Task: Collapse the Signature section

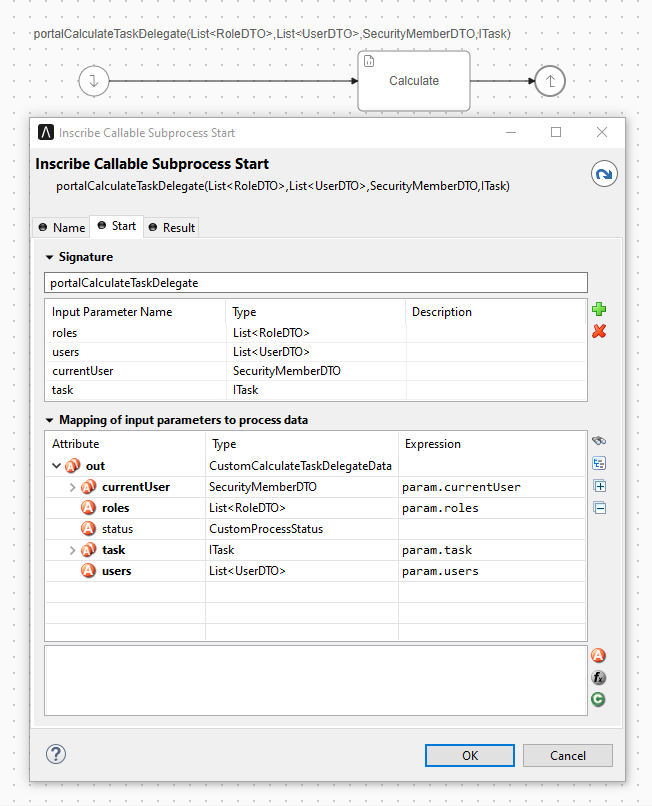Action: click(49, 257)
